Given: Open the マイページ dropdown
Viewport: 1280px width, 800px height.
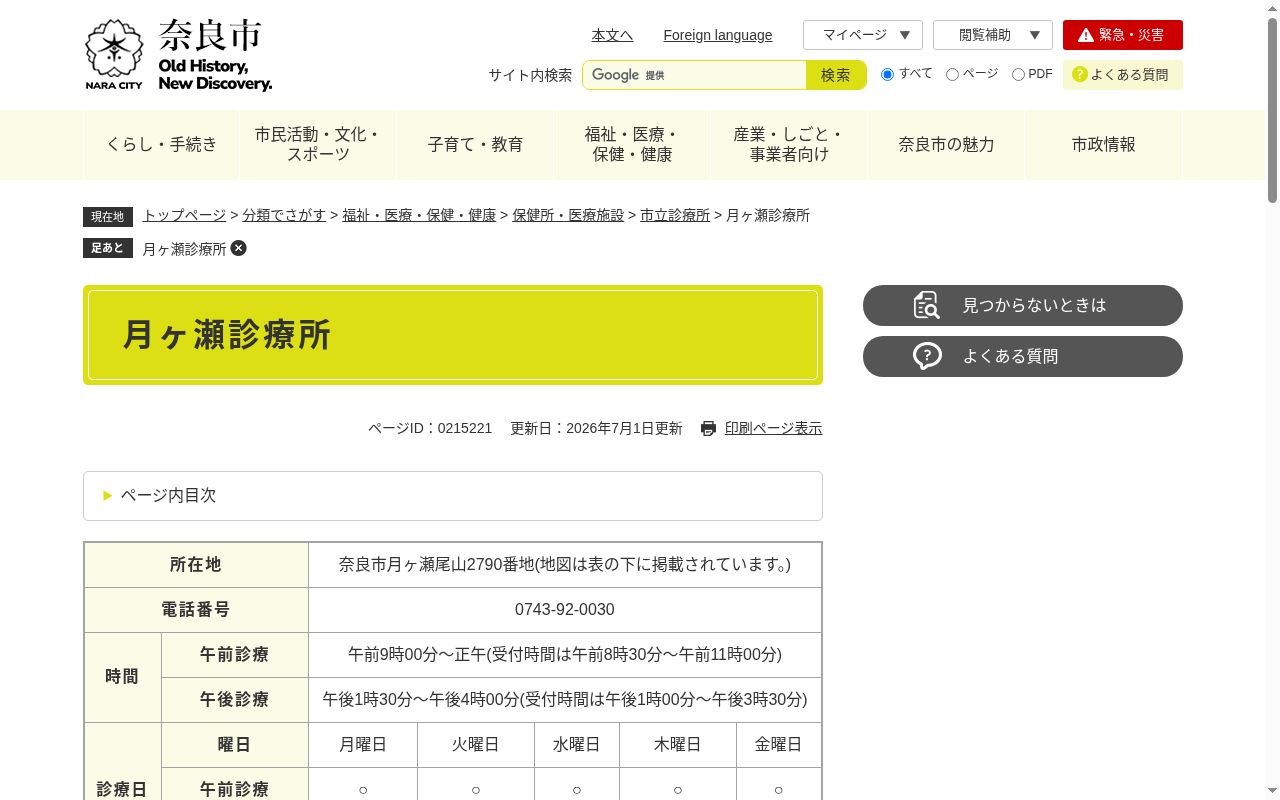Looking at the screenshot, I should tap(863, 35).
